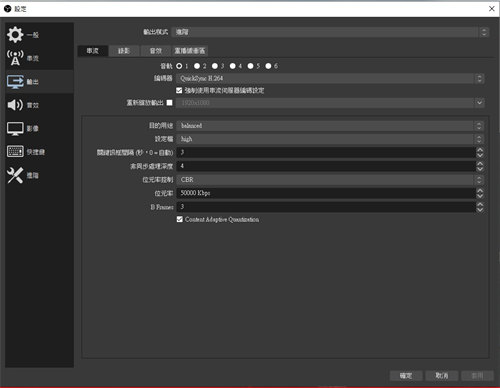Click the Apply (套用) button
Viewport: 500px width, 388px height.
click(x=477, y=376)
